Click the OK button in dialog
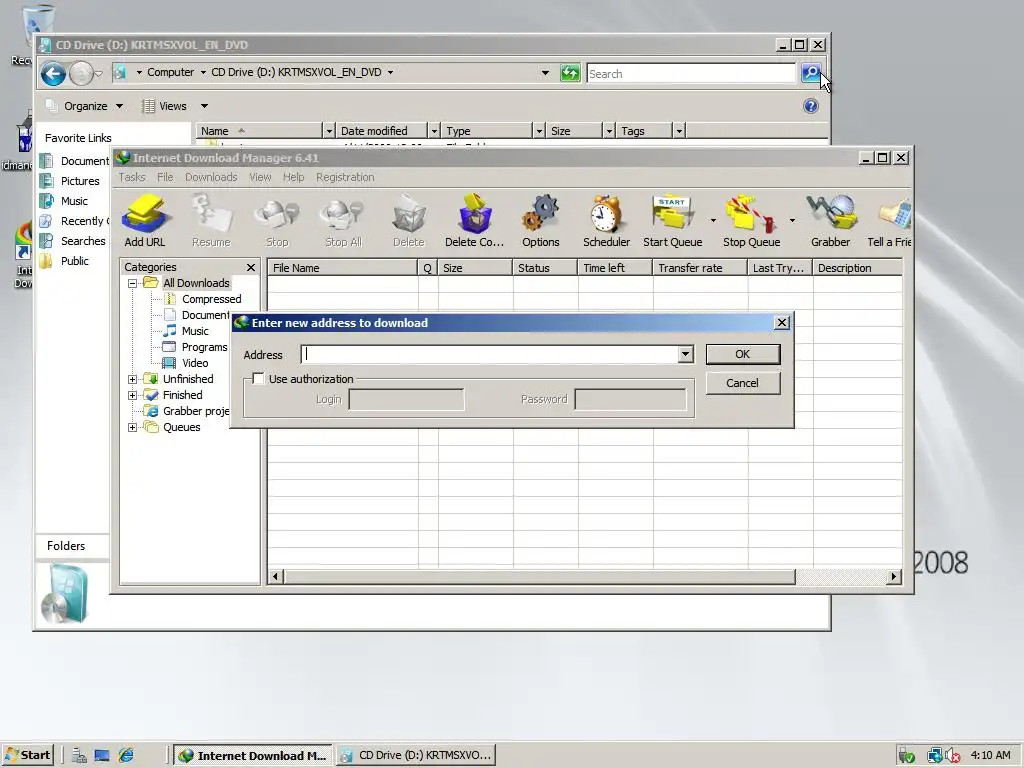This screenshot has width=1024, height=768. 743,354
